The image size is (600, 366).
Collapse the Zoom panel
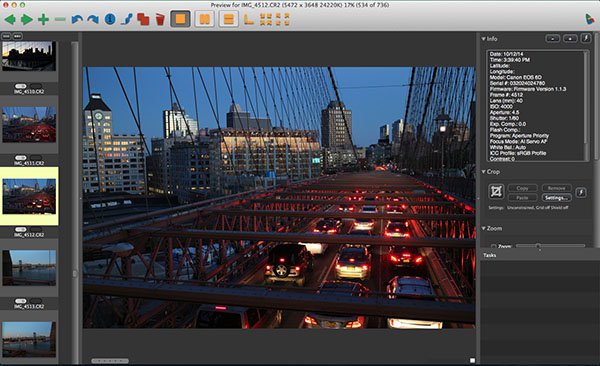tap(484, 228)
